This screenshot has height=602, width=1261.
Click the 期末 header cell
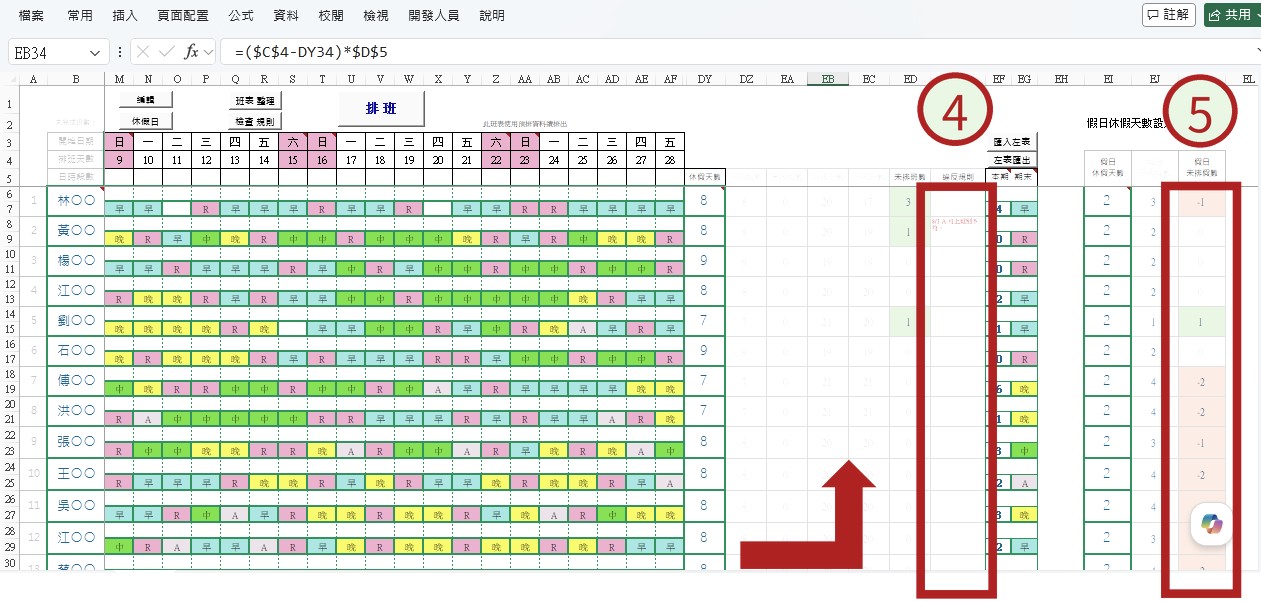click(1024, 177)
